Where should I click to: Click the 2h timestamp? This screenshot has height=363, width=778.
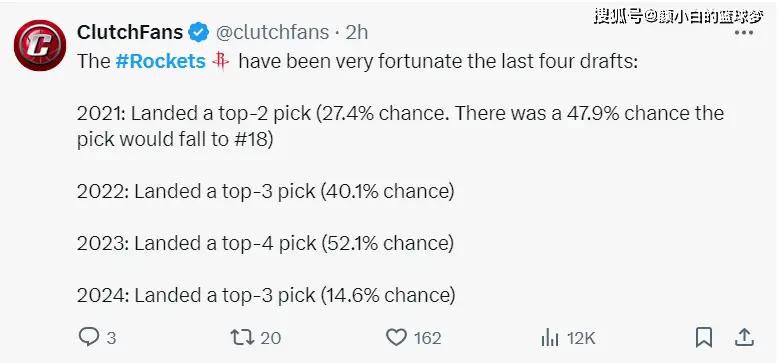coord(357,33)
